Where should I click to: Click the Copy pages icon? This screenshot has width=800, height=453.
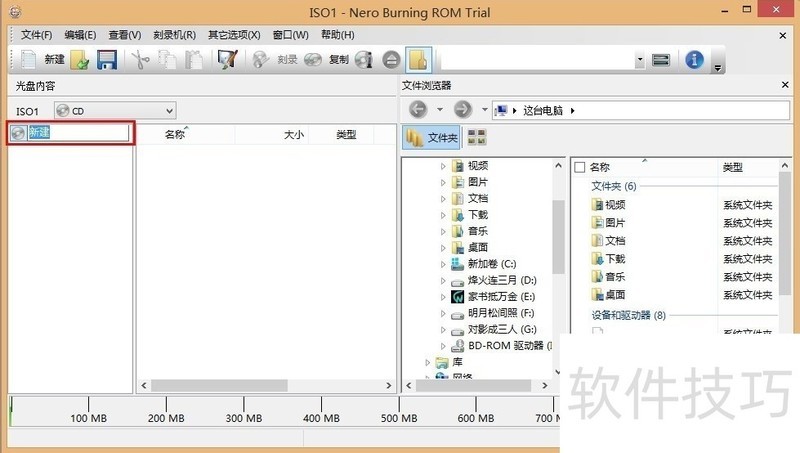tap(167, 60)
